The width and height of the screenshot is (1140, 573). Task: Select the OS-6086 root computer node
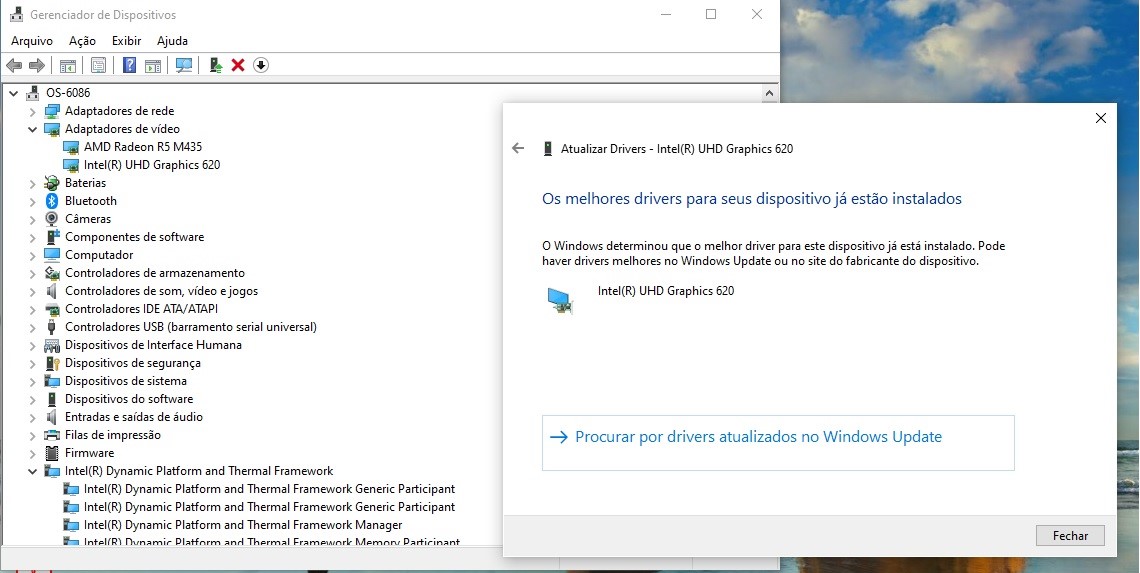coord(67,93)
